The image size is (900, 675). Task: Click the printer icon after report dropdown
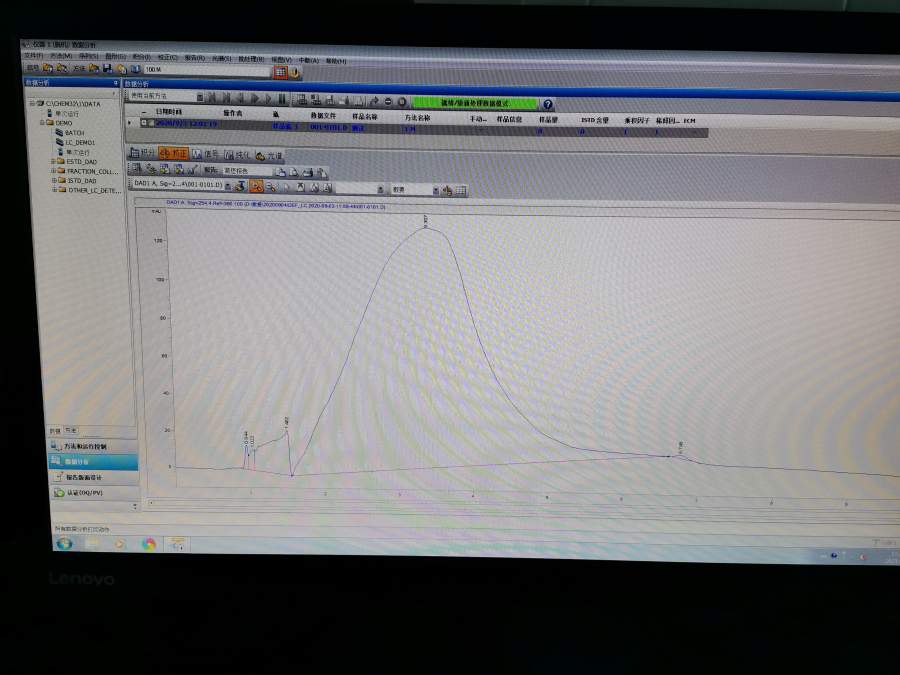[x=308, y=172]
